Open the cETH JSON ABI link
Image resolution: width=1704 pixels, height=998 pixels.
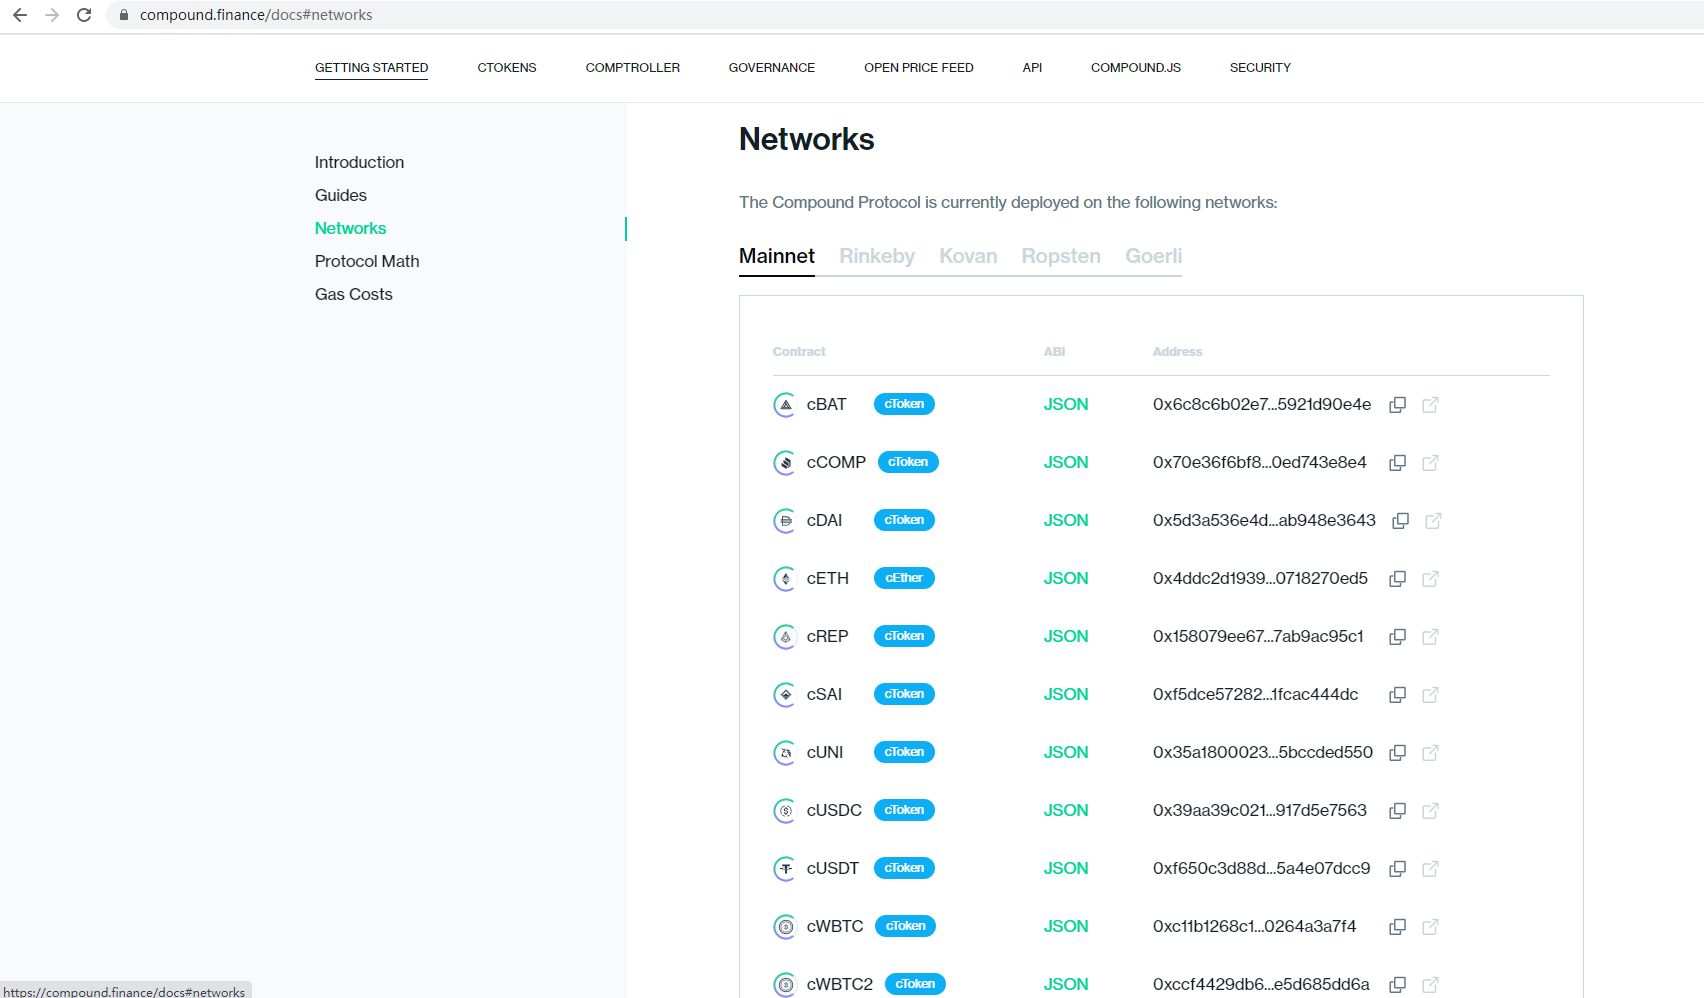point(1066,579)
